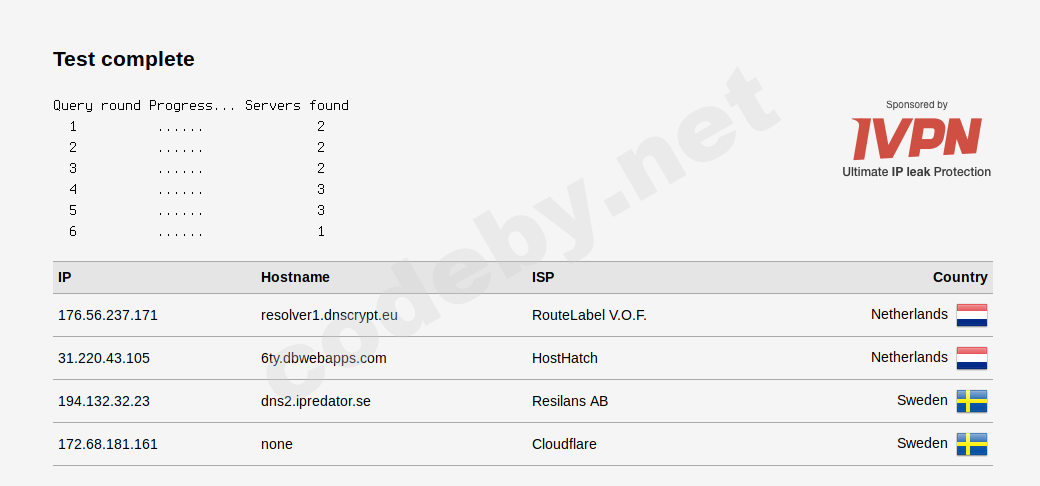Click Netherlands flag for 176.56.237.171 row
This screenshot has height=486, width=1040.
(971, 315)
